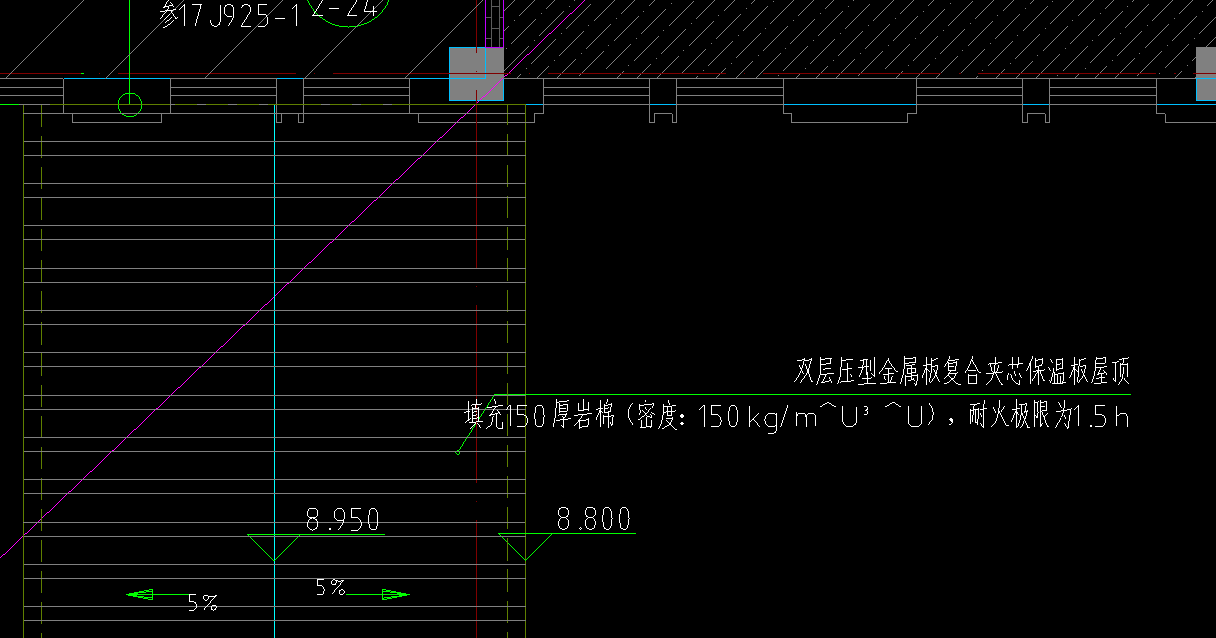The height and width of the screenshot is (638, 1216).
Task: Click the gray filled column square on the red axis
Action: [x=465, y=74]
